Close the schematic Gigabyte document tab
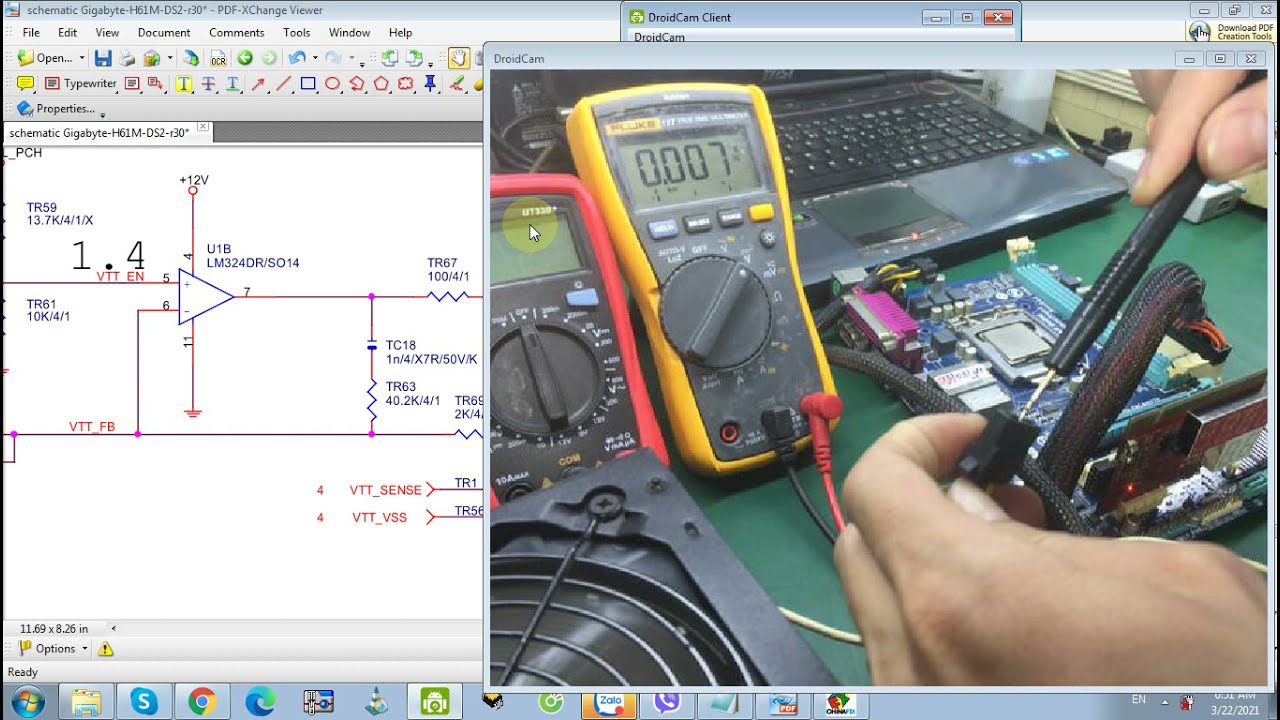 click(x=203, y=128)
